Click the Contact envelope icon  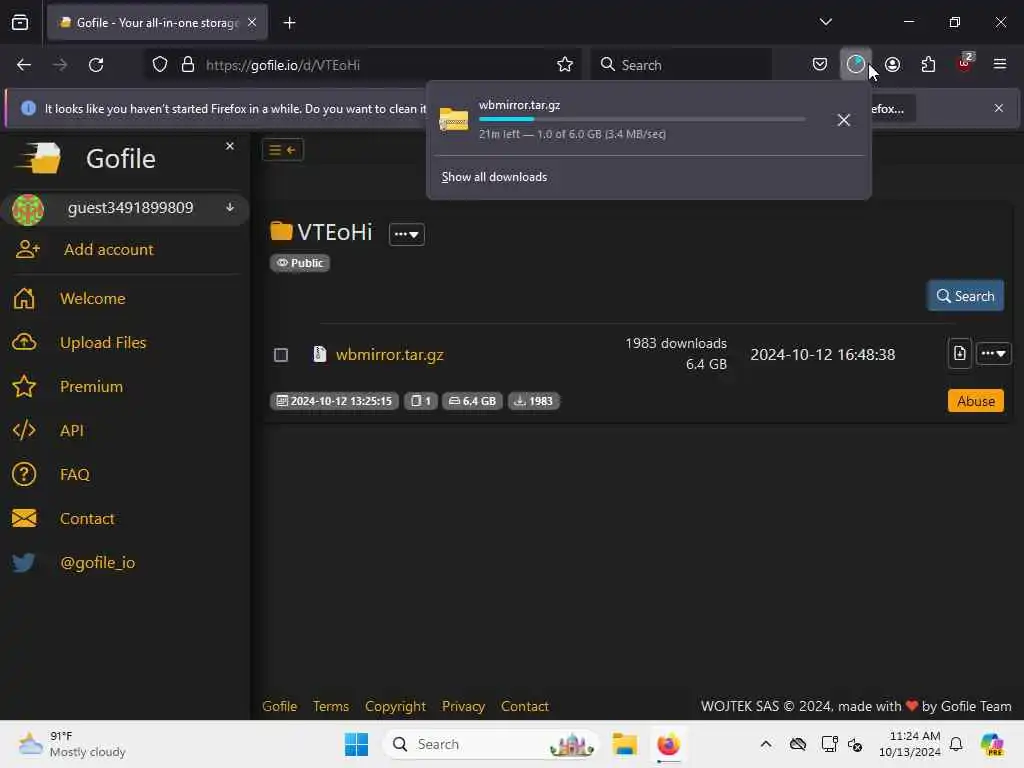point(24,519)
